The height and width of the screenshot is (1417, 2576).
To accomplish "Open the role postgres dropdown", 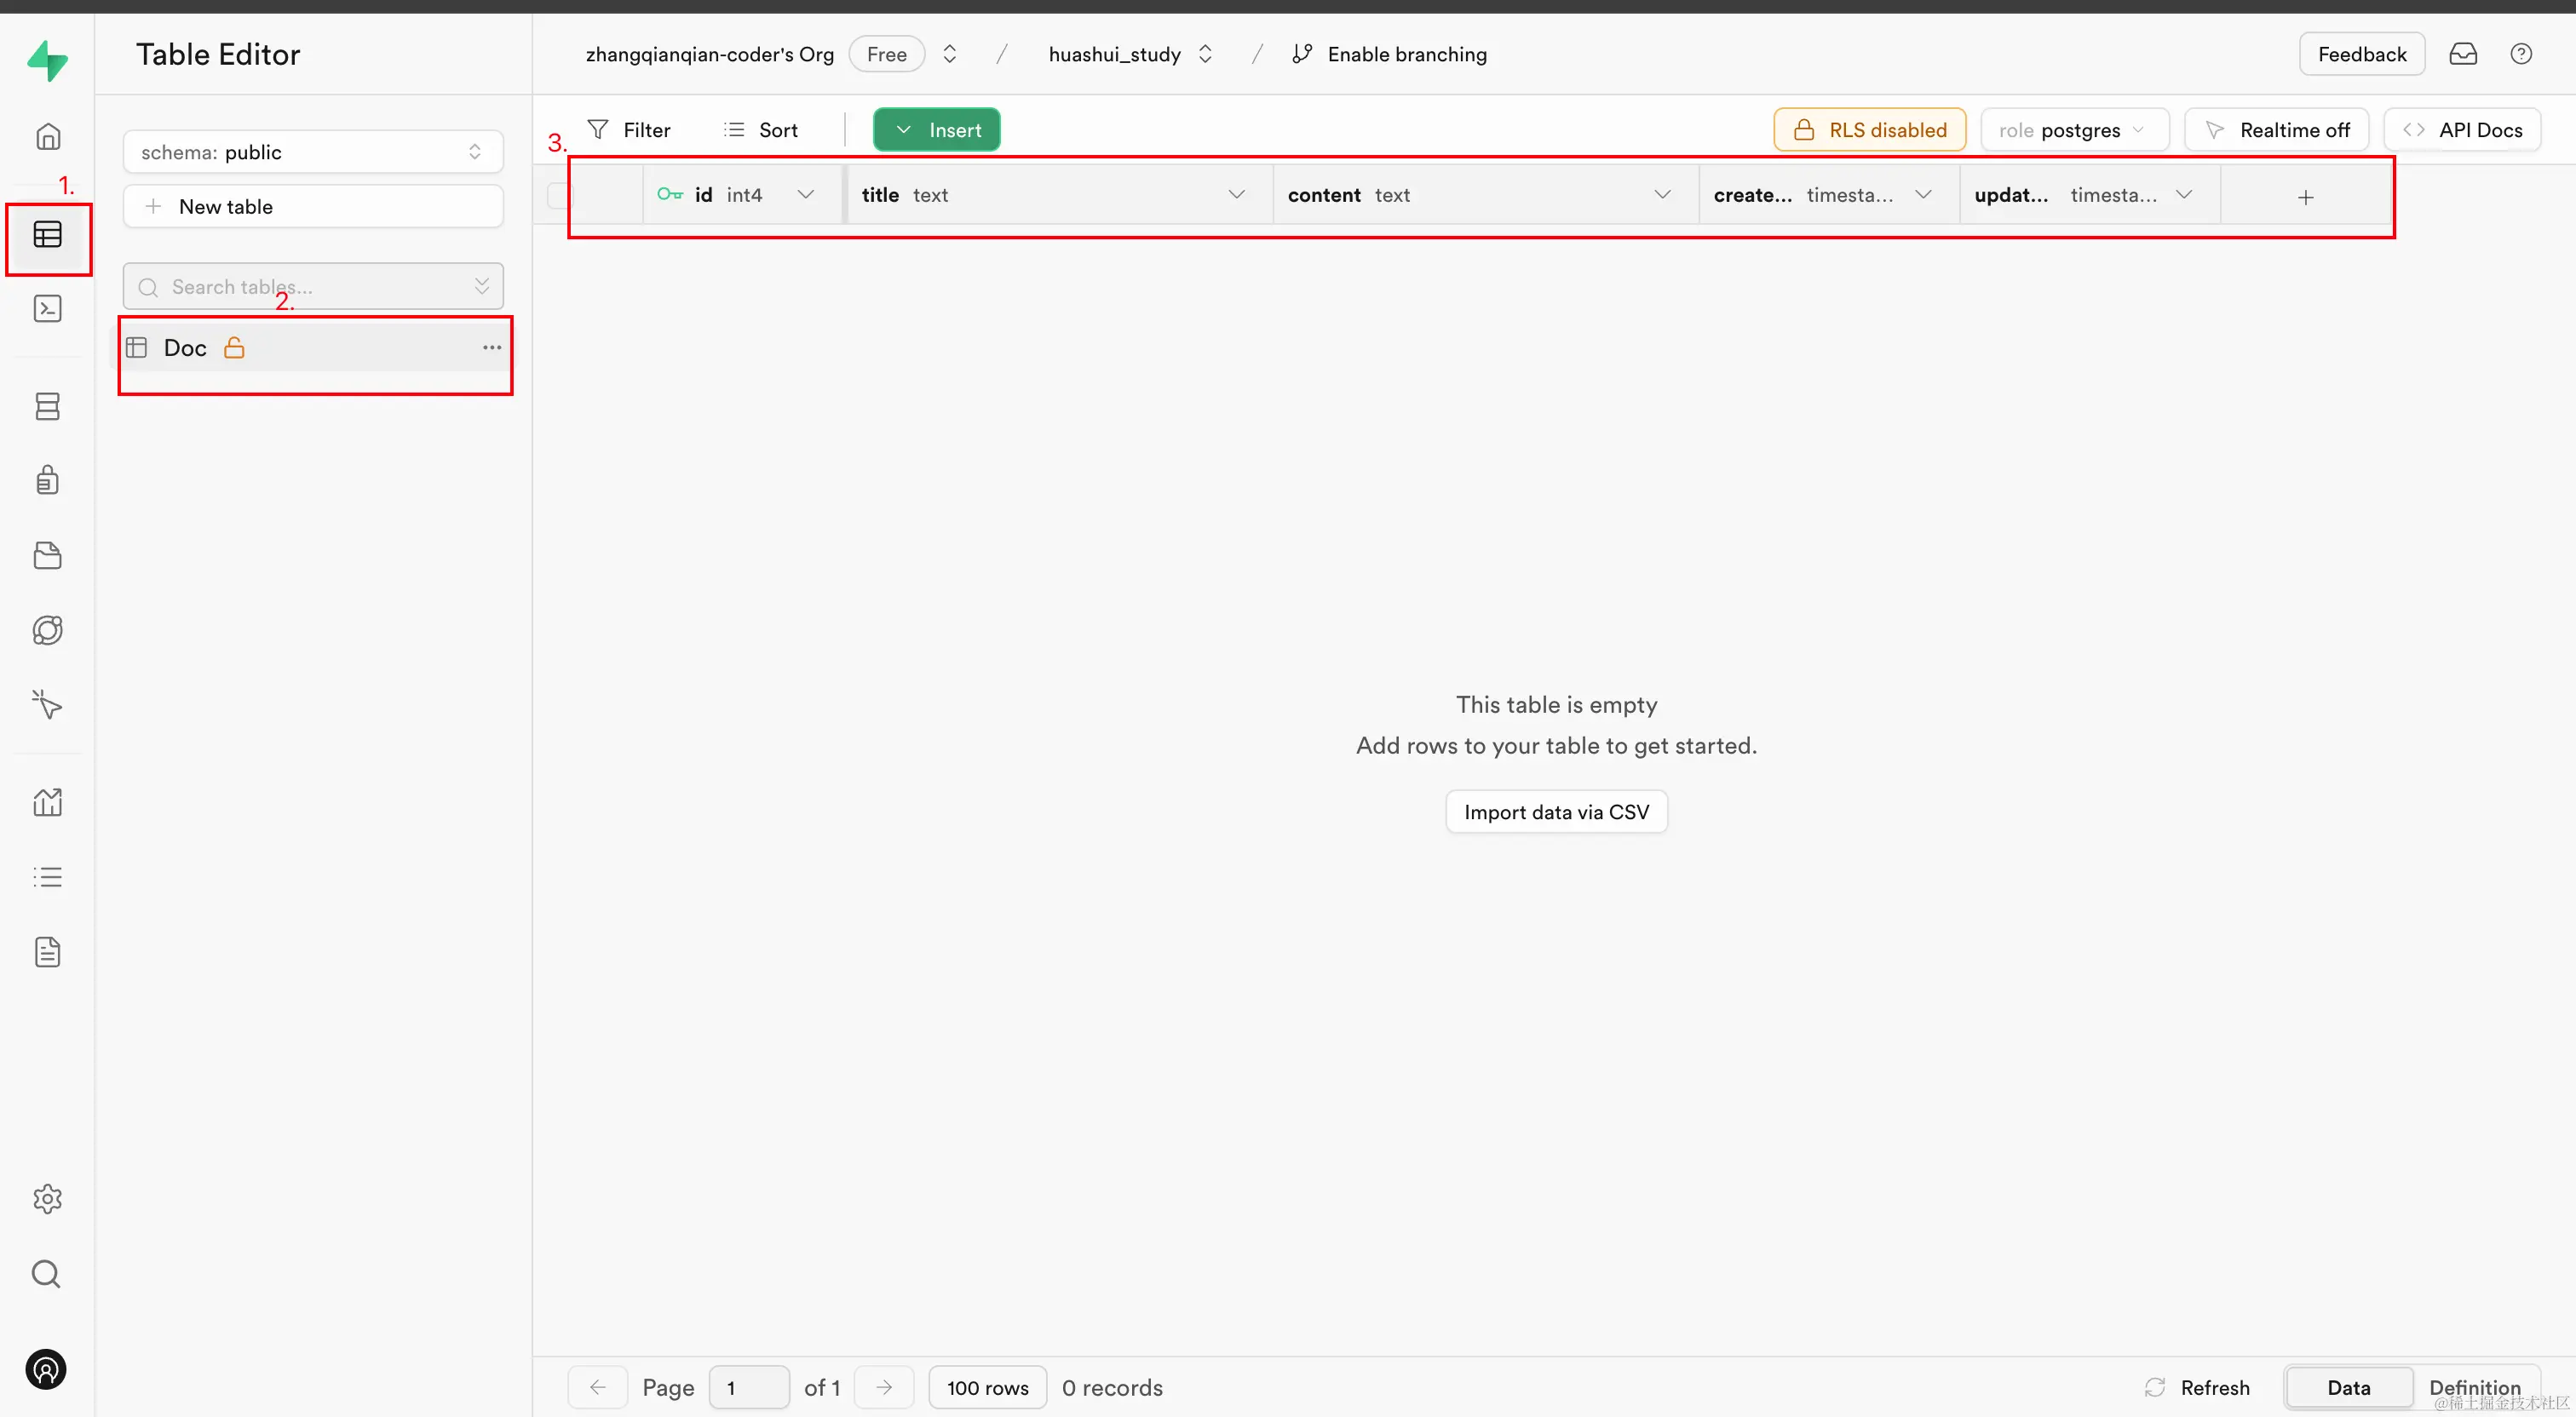I will tap(2073, 130).
